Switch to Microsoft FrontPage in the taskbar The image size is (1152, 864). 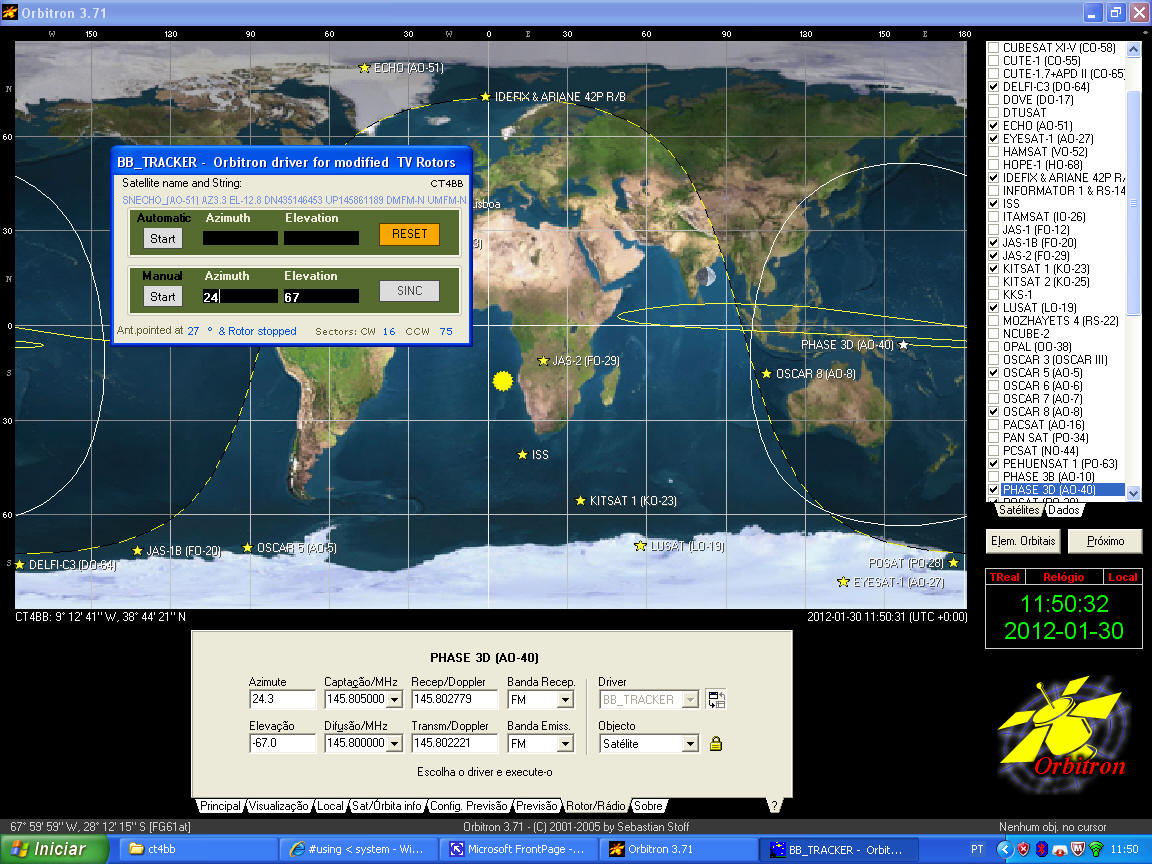pyautogui.click(x=517, y=849)
